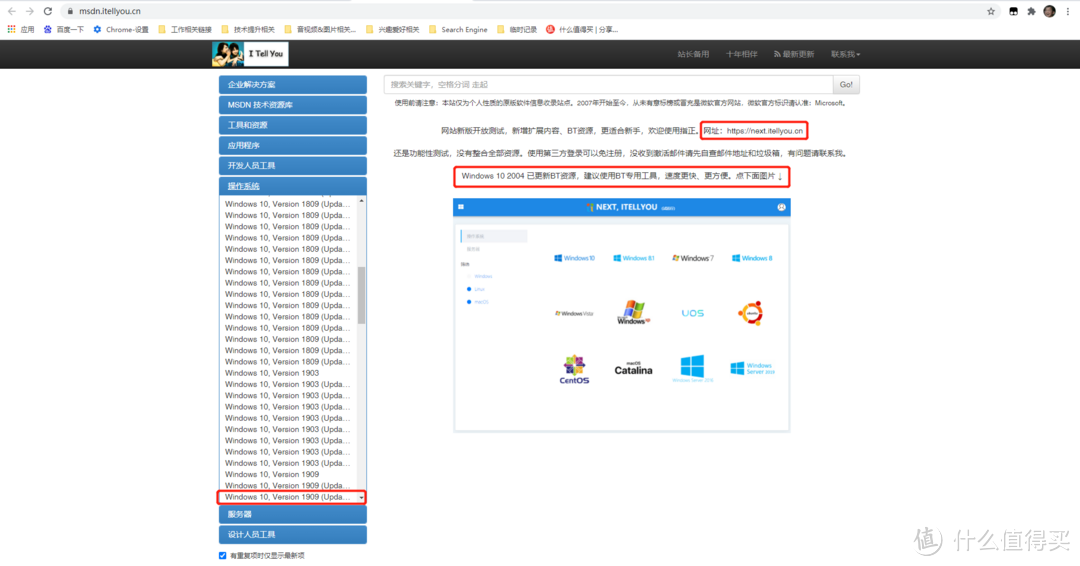Image resolution: width=1080 pixels, height=566 pixels.
Task: Expand the 服务器 category
Action: coord(293,514)
